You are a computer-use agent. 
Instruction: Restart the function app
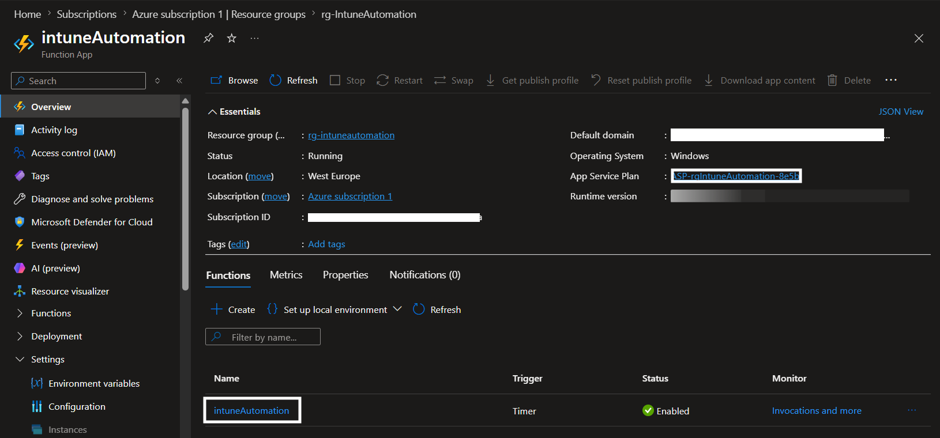(x=400, y=80)
